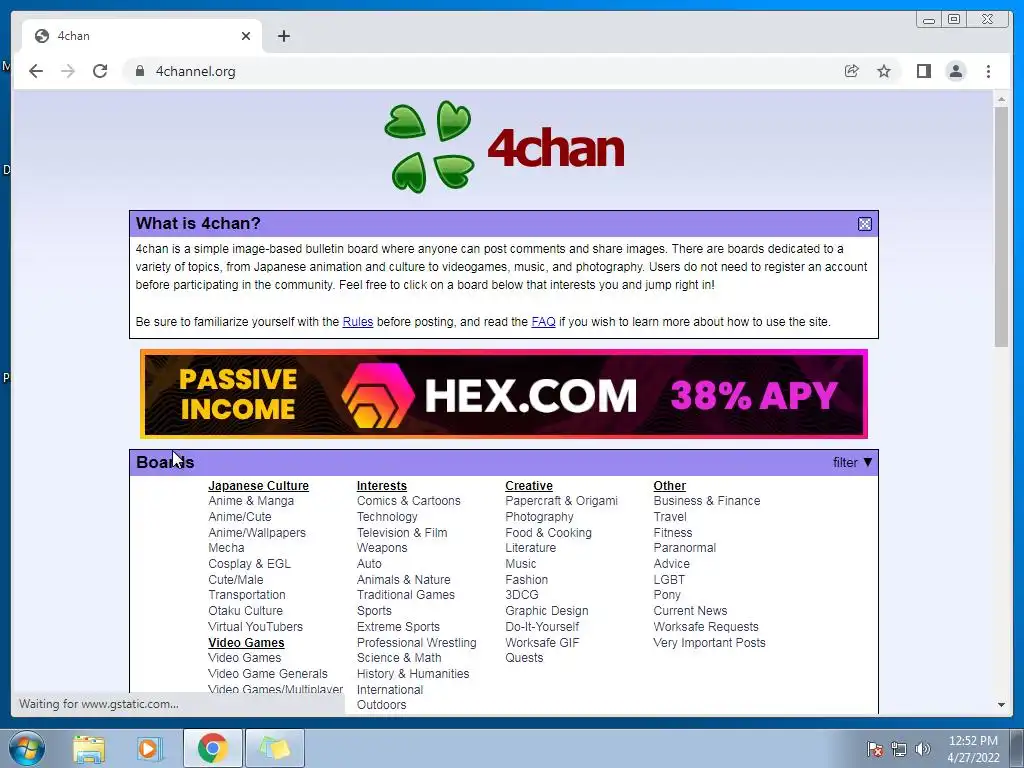1024x768 pixels.
Task: Open network icon in system tray
Action: [899, 749]
